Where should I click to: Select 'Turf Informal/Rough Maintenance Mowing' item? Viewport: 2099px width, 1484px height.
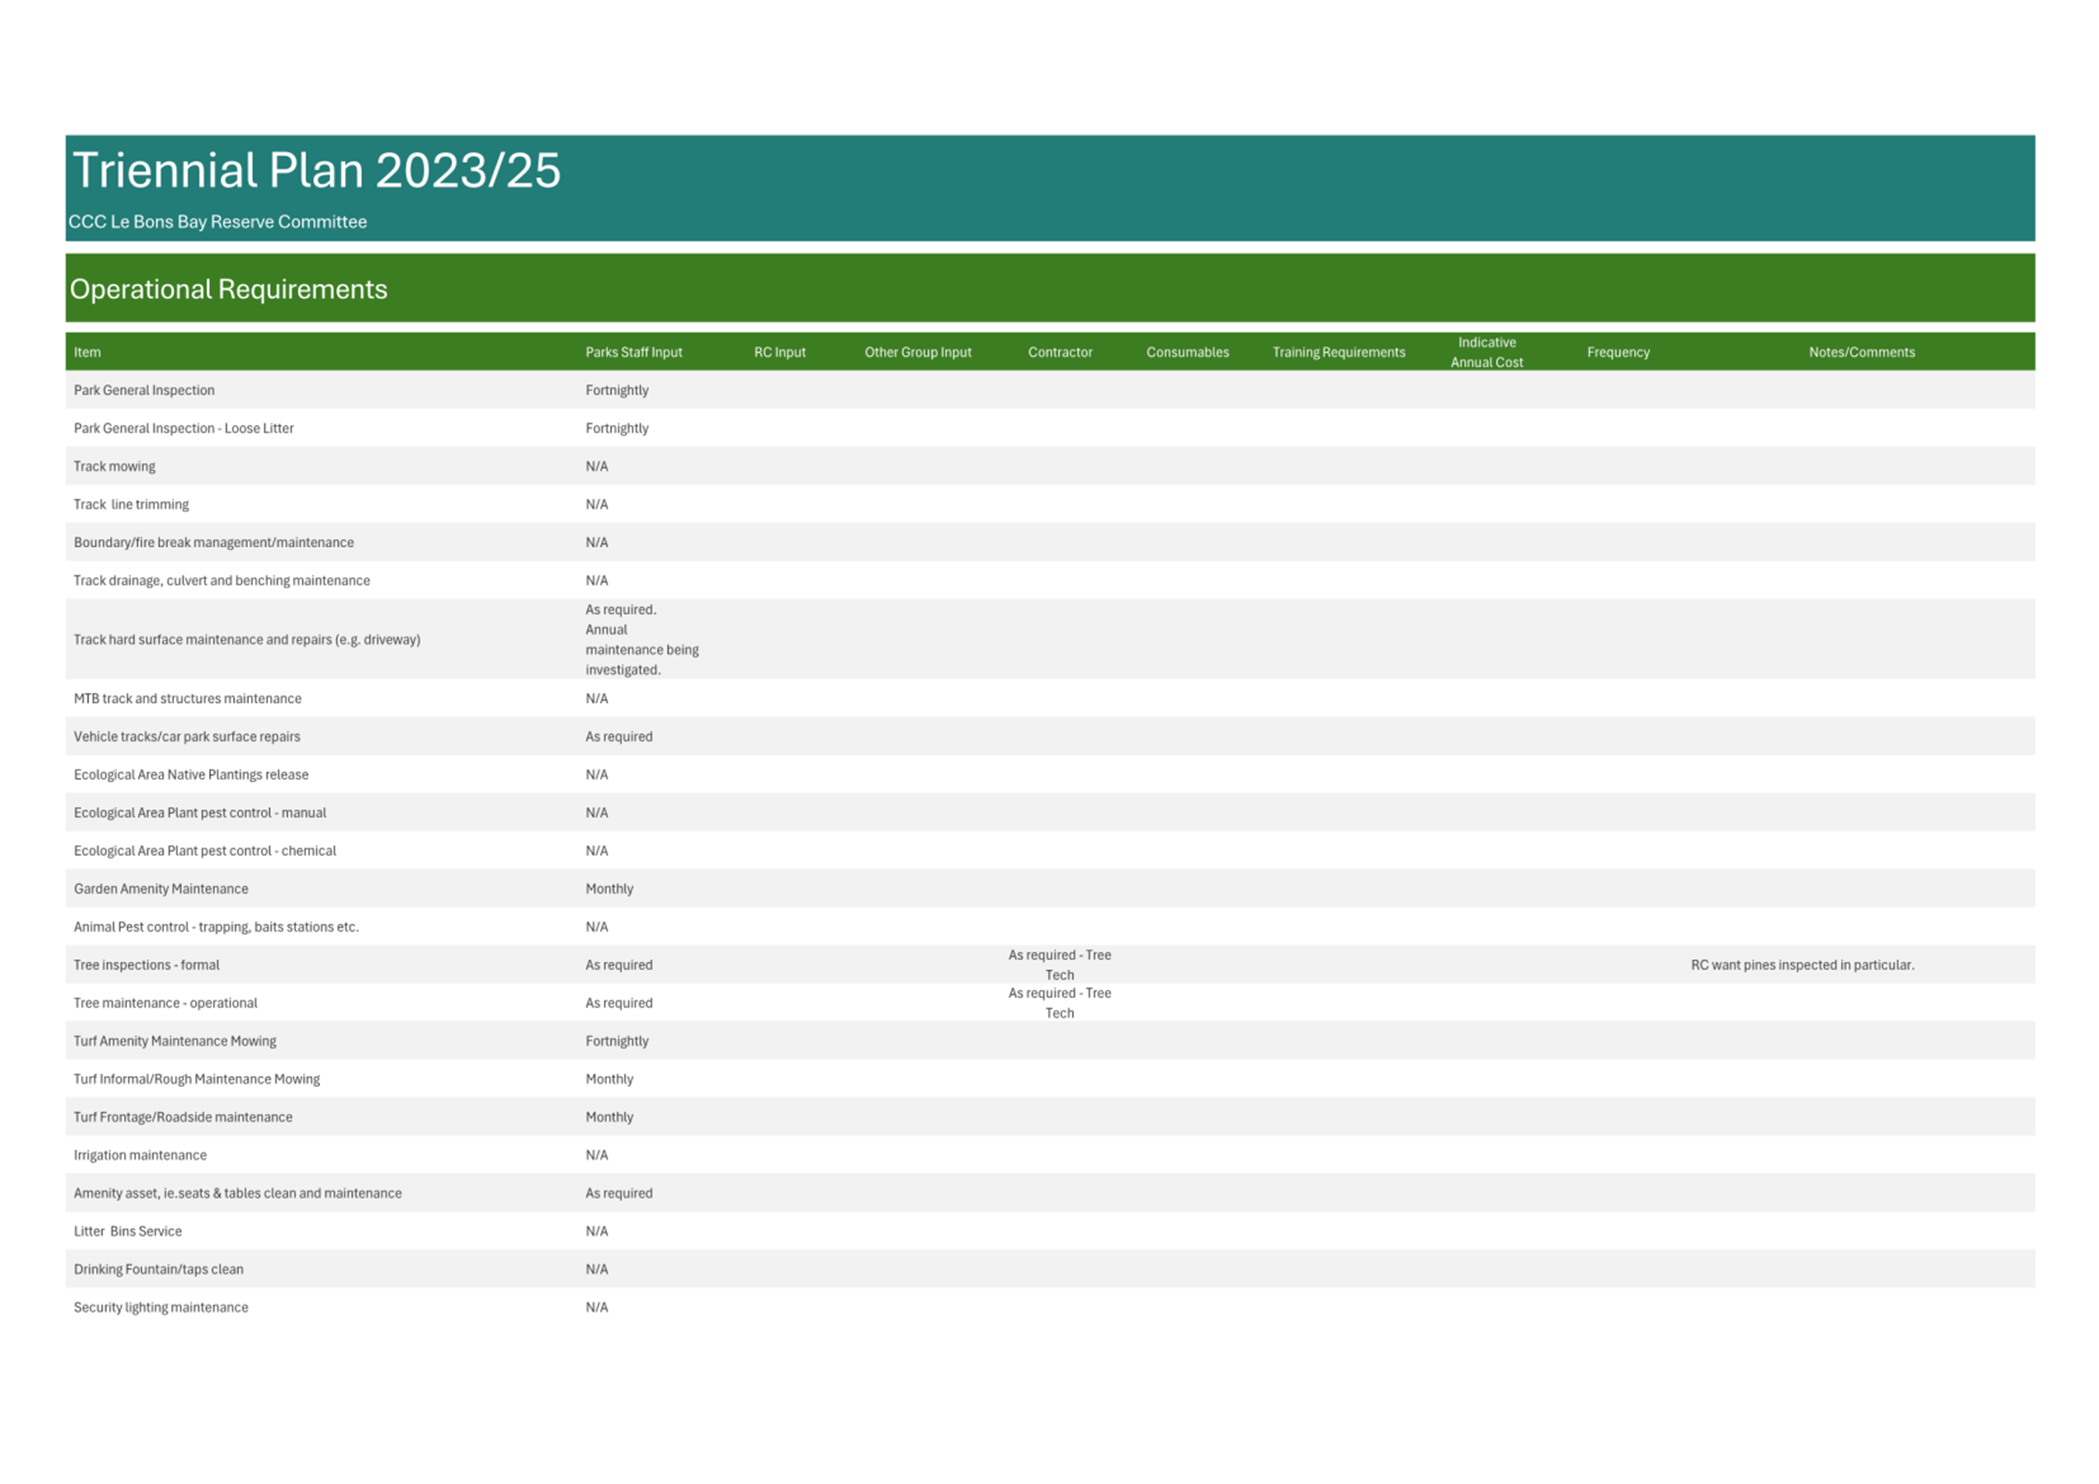coord(196,1078)
